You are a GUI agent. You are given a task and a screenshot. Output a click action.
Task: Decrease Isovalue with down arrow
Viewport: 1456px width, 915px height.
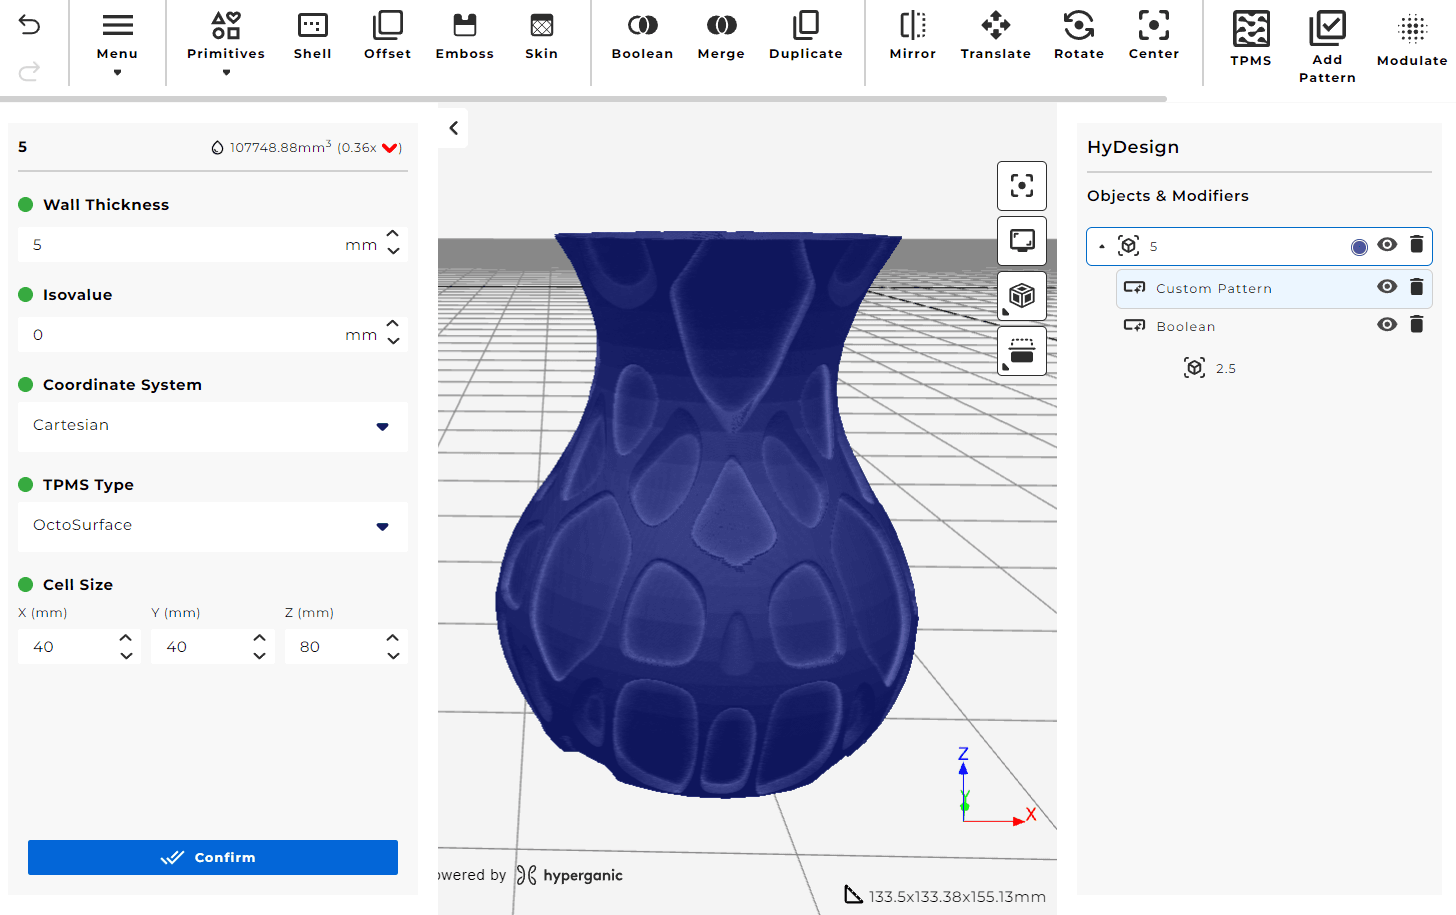coord(393,341)
